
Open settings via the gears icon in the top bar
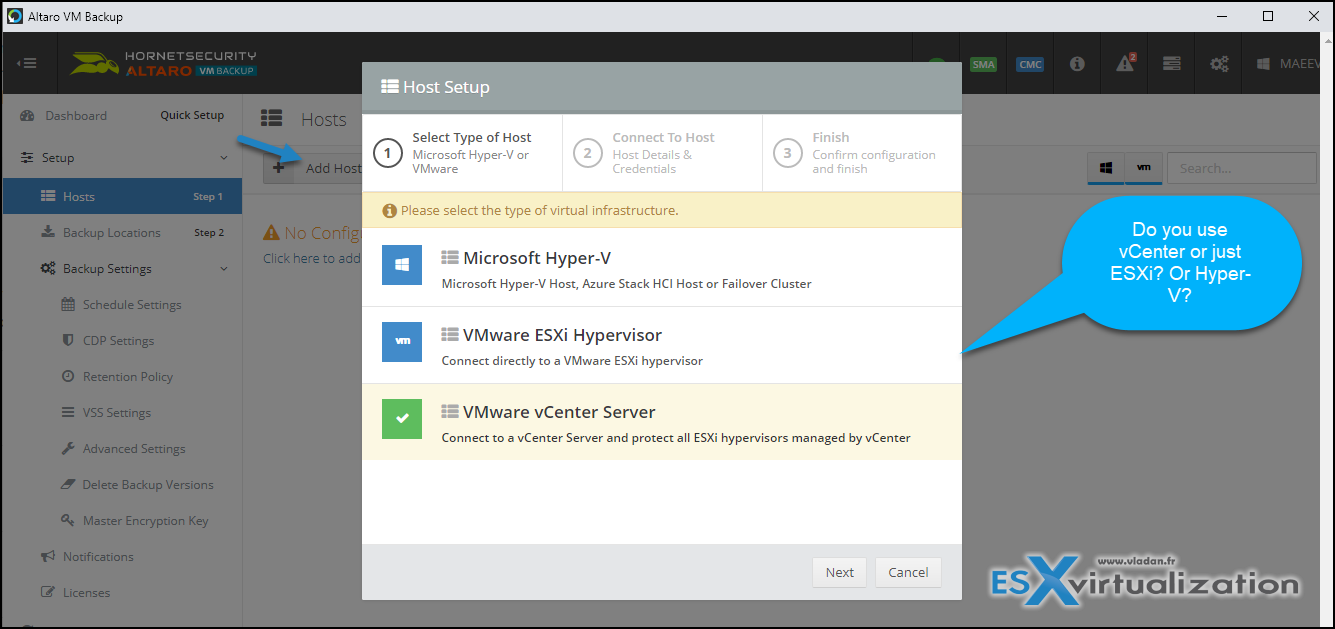pos(1219,64)
